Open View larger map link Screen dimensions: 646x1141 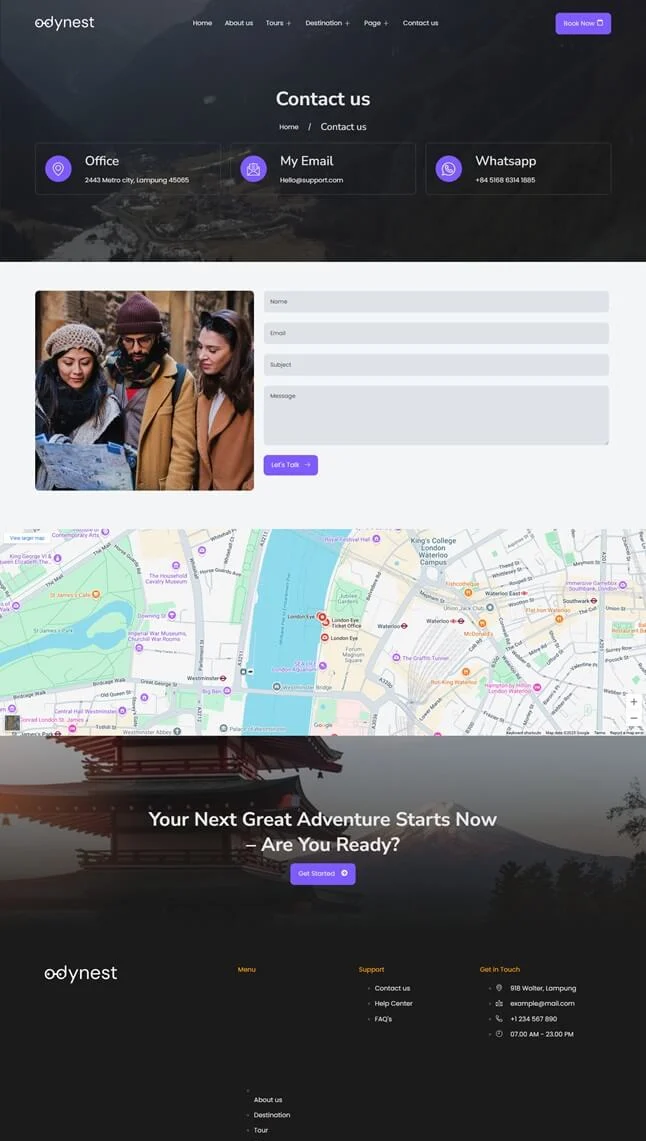[x=28, y=538]
